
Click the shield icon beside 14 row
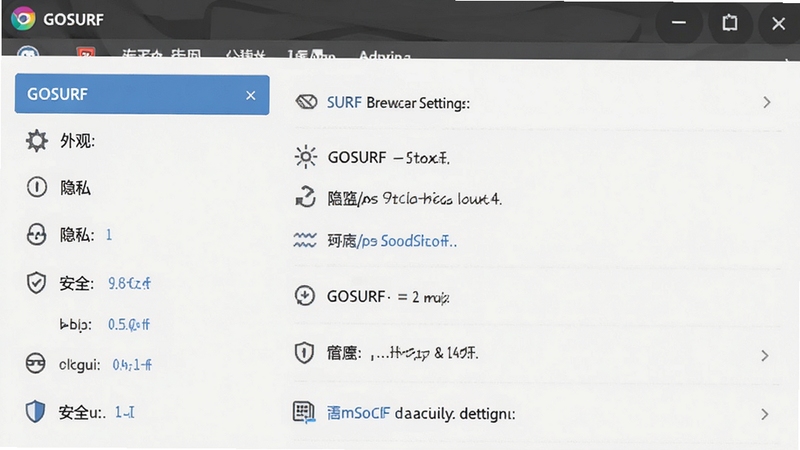pyautogui.click(x=304, y=353)
